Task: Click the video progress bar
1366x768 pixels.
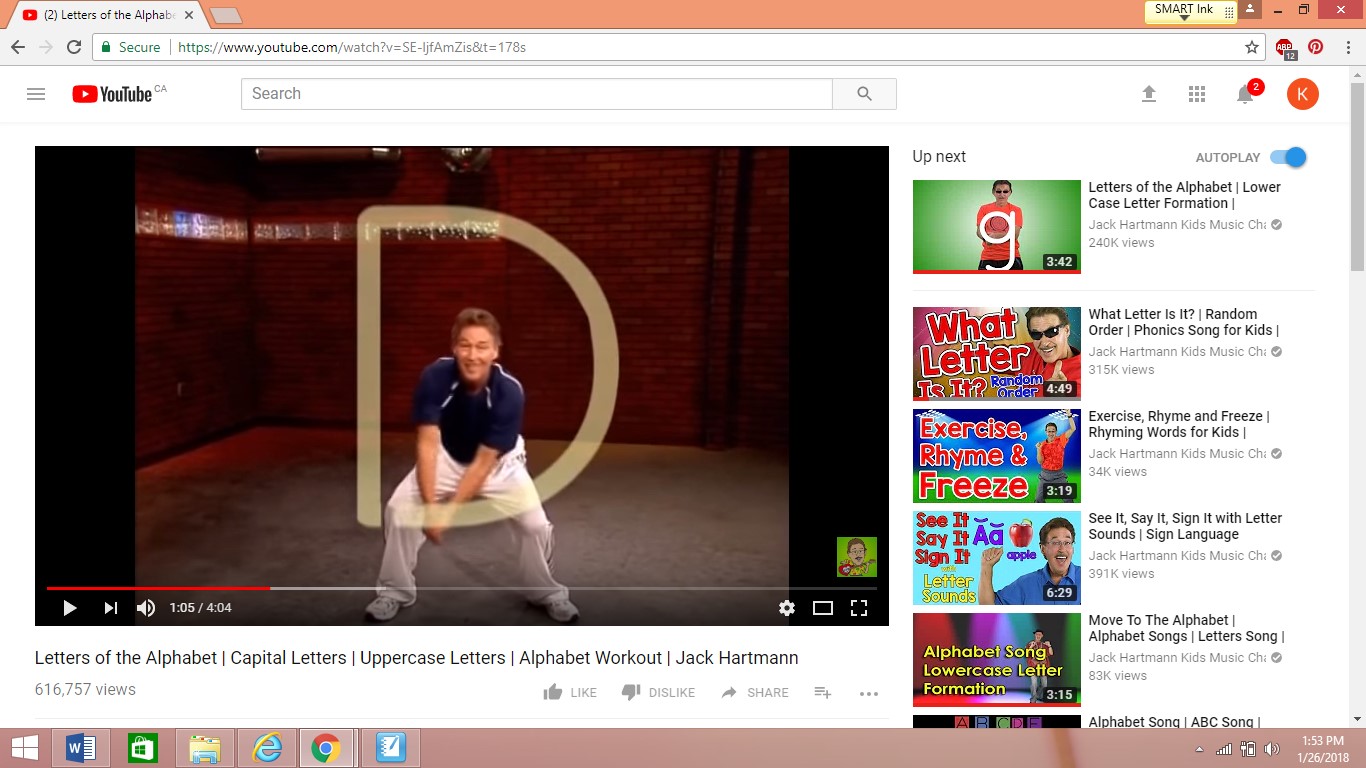Action: [x=462, y=588]
